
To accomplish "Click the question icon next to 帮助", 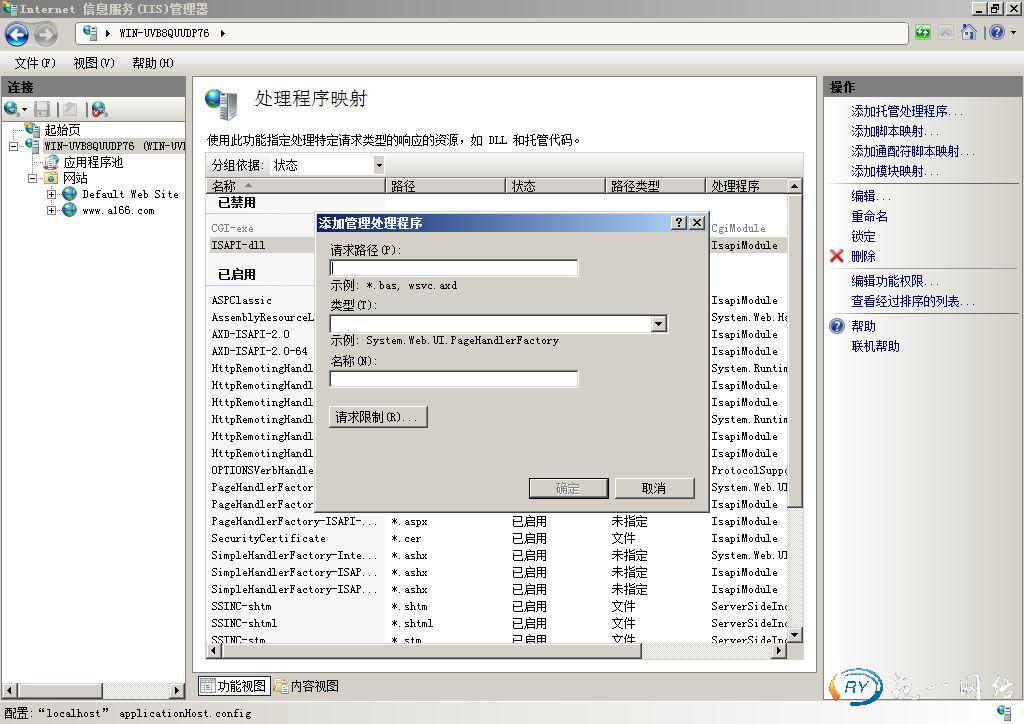I will coord(838,325).
